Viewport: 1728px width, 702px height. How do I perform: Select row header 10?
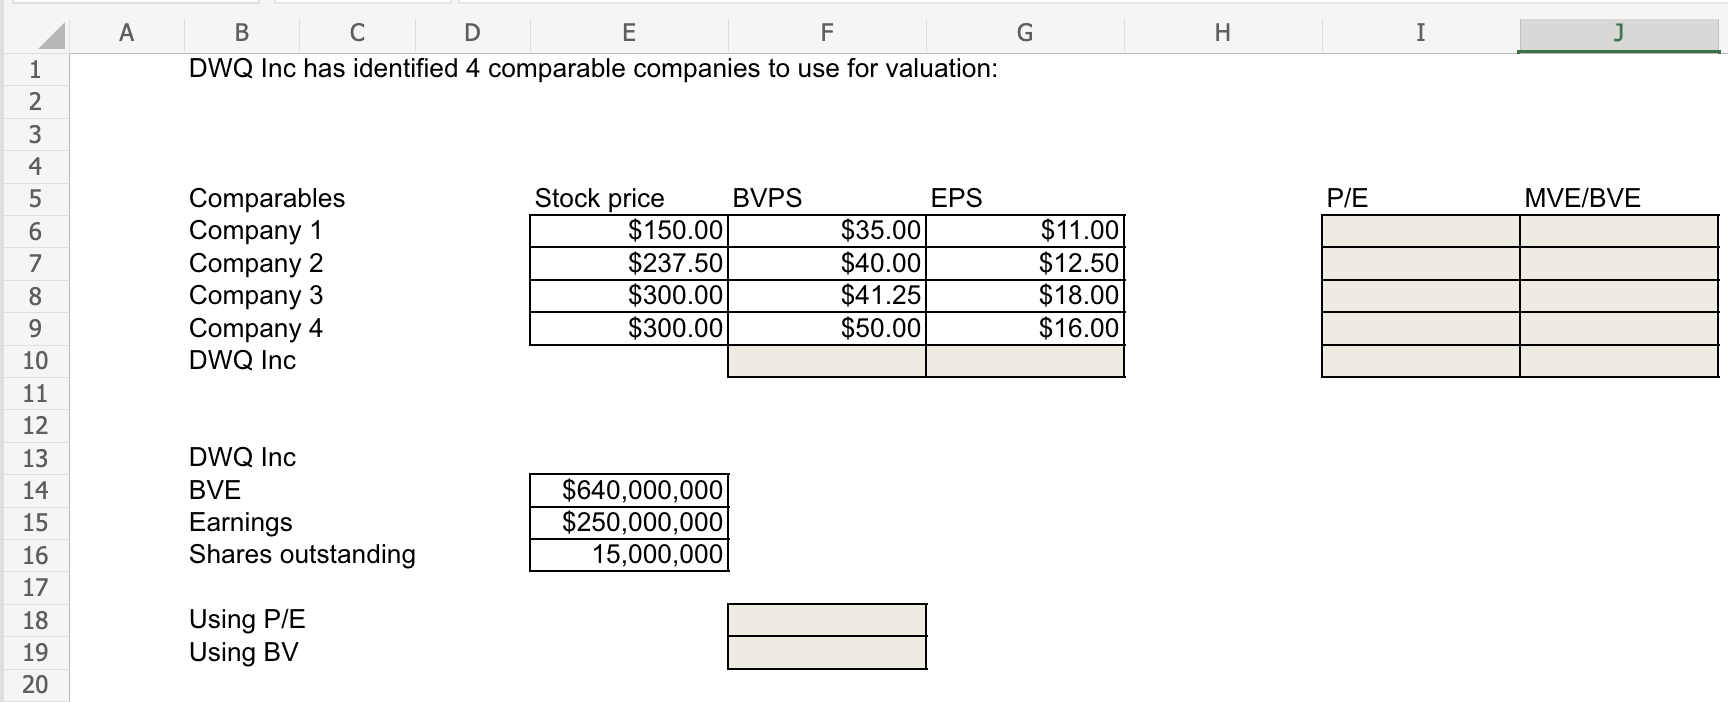coord(35,361)
